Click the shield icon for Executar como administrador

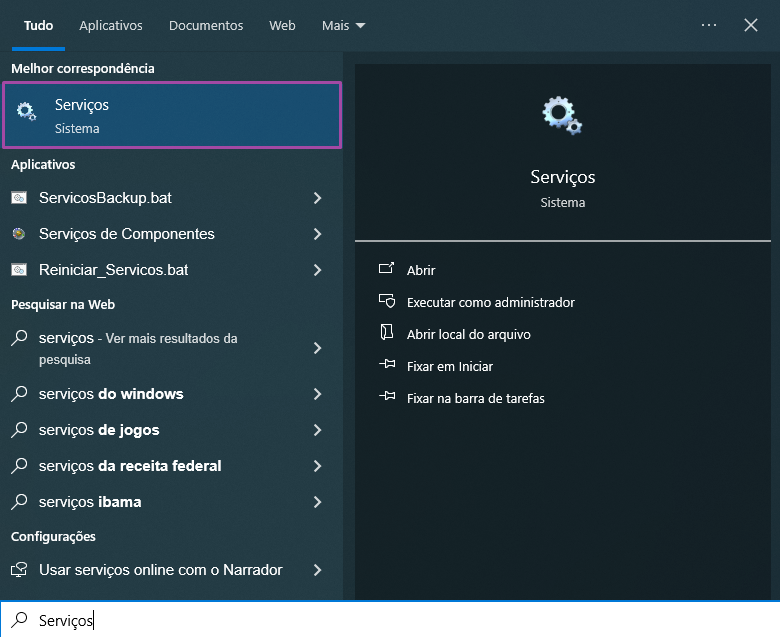[x=387, y=301]
